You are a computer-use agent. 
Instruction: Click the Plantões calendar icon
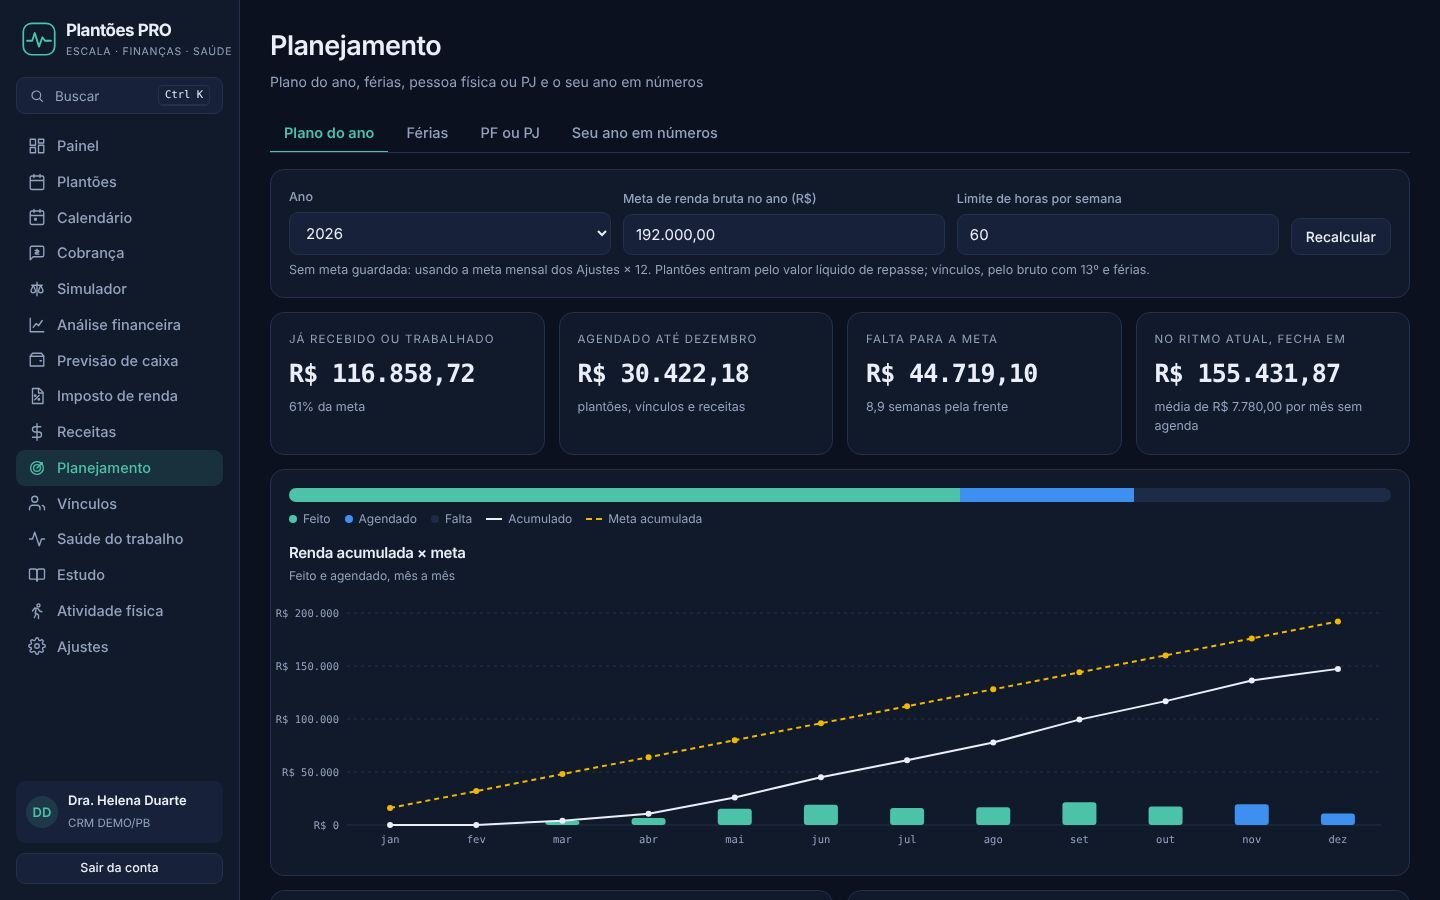tap(37, 182)
